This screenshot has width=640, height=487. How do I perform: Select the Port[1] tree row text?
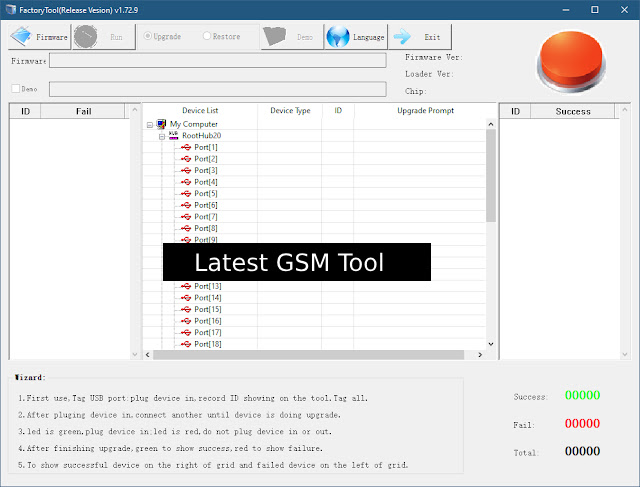[206, 147]
